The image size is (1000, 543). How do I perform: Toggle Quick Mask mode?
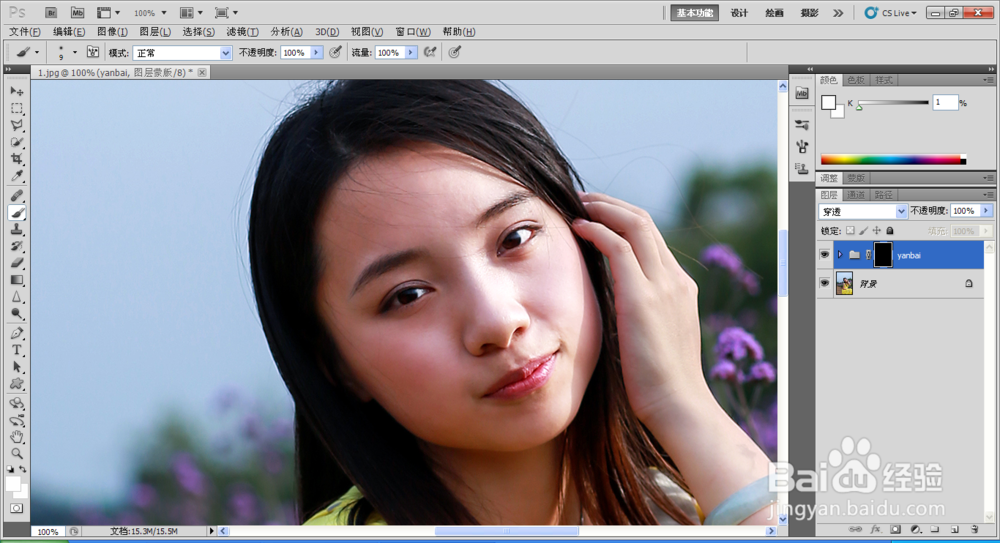pos(17,509)
